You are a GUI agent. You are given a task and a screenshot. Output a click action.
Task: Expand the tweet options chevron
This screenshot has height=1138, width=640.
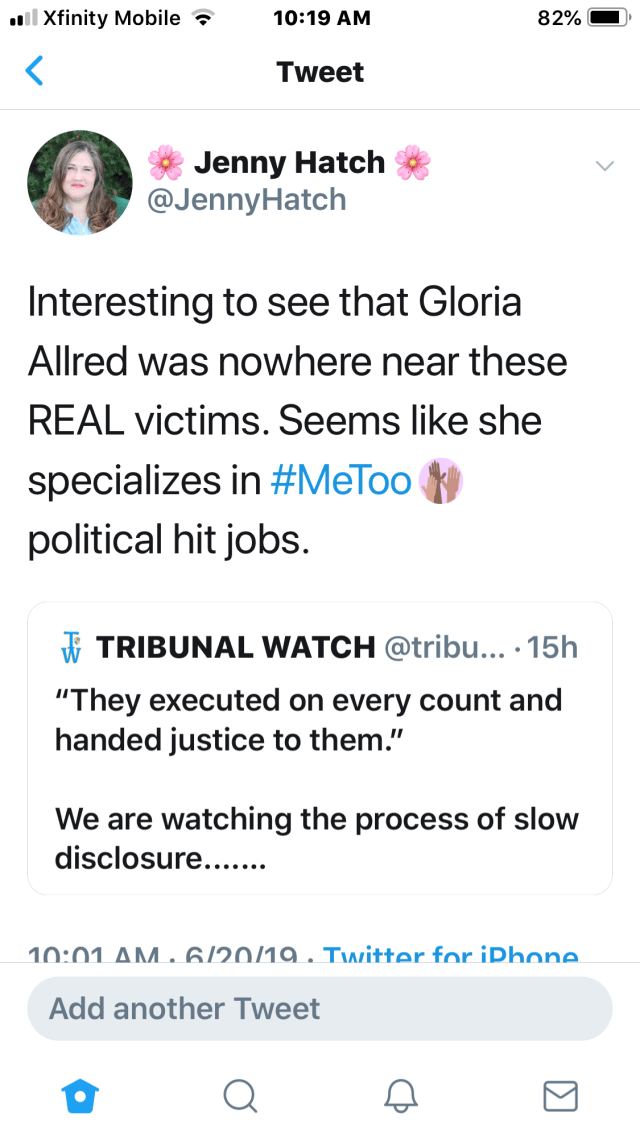click(x=604, y=165)
